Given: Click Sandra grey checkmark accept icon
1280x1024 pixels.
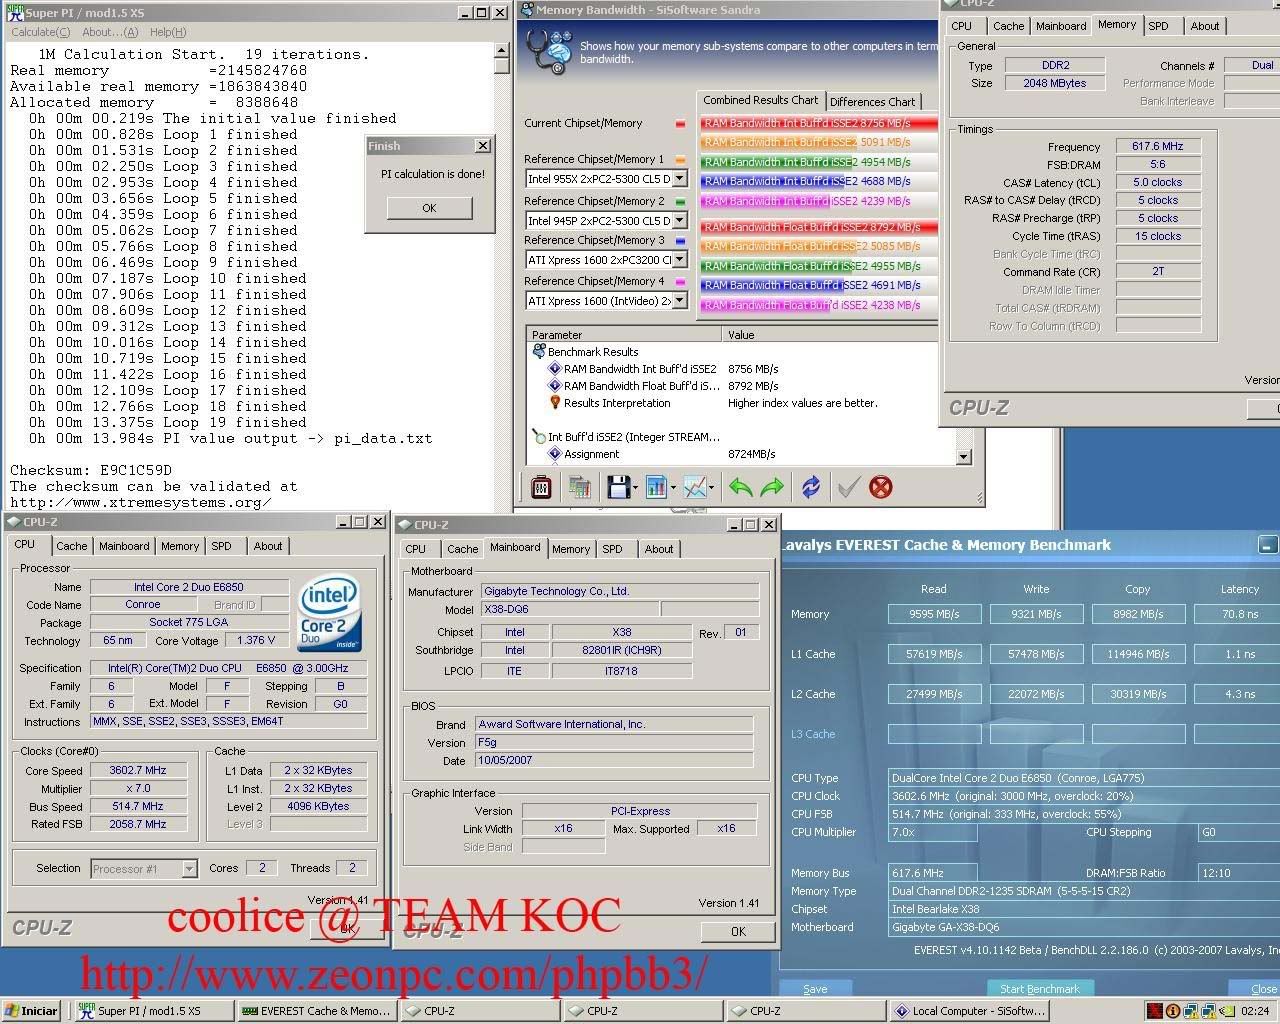Looking at the screenshot, I should 848,487.
